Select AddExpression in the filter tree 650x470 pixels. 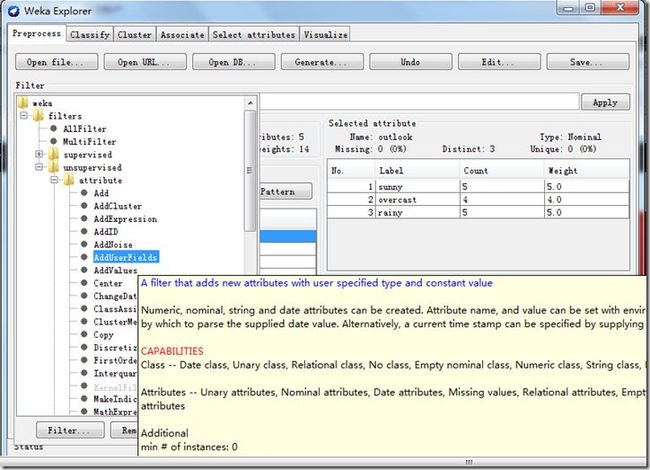click(125, 218)
